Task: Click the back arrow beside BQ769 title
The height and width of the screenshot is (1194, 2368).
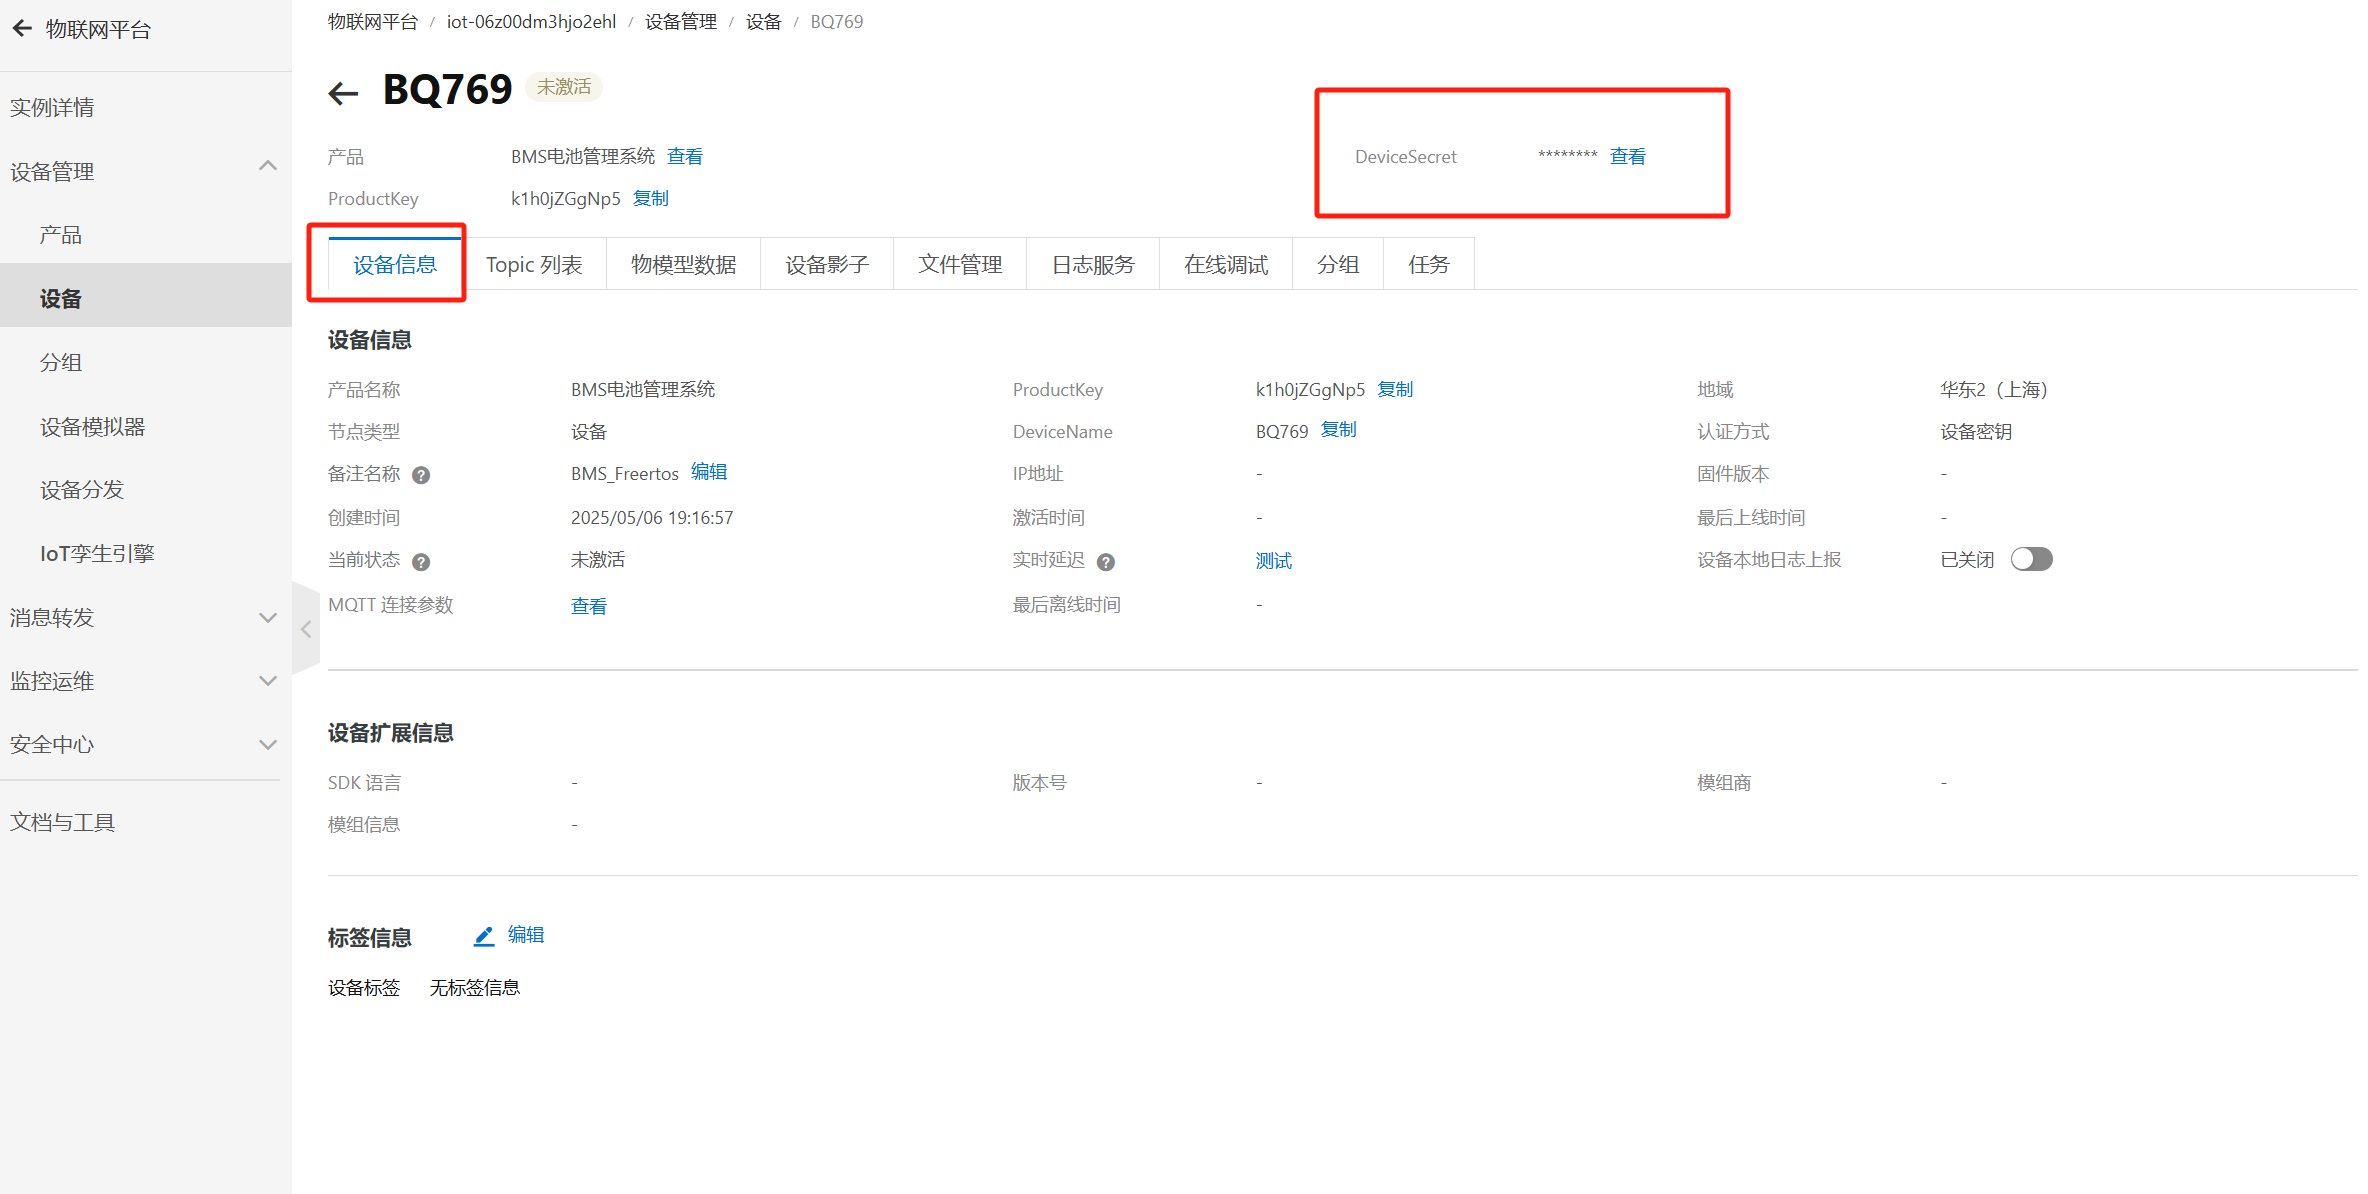Action: pyautogui.click(x=343, y=93)
